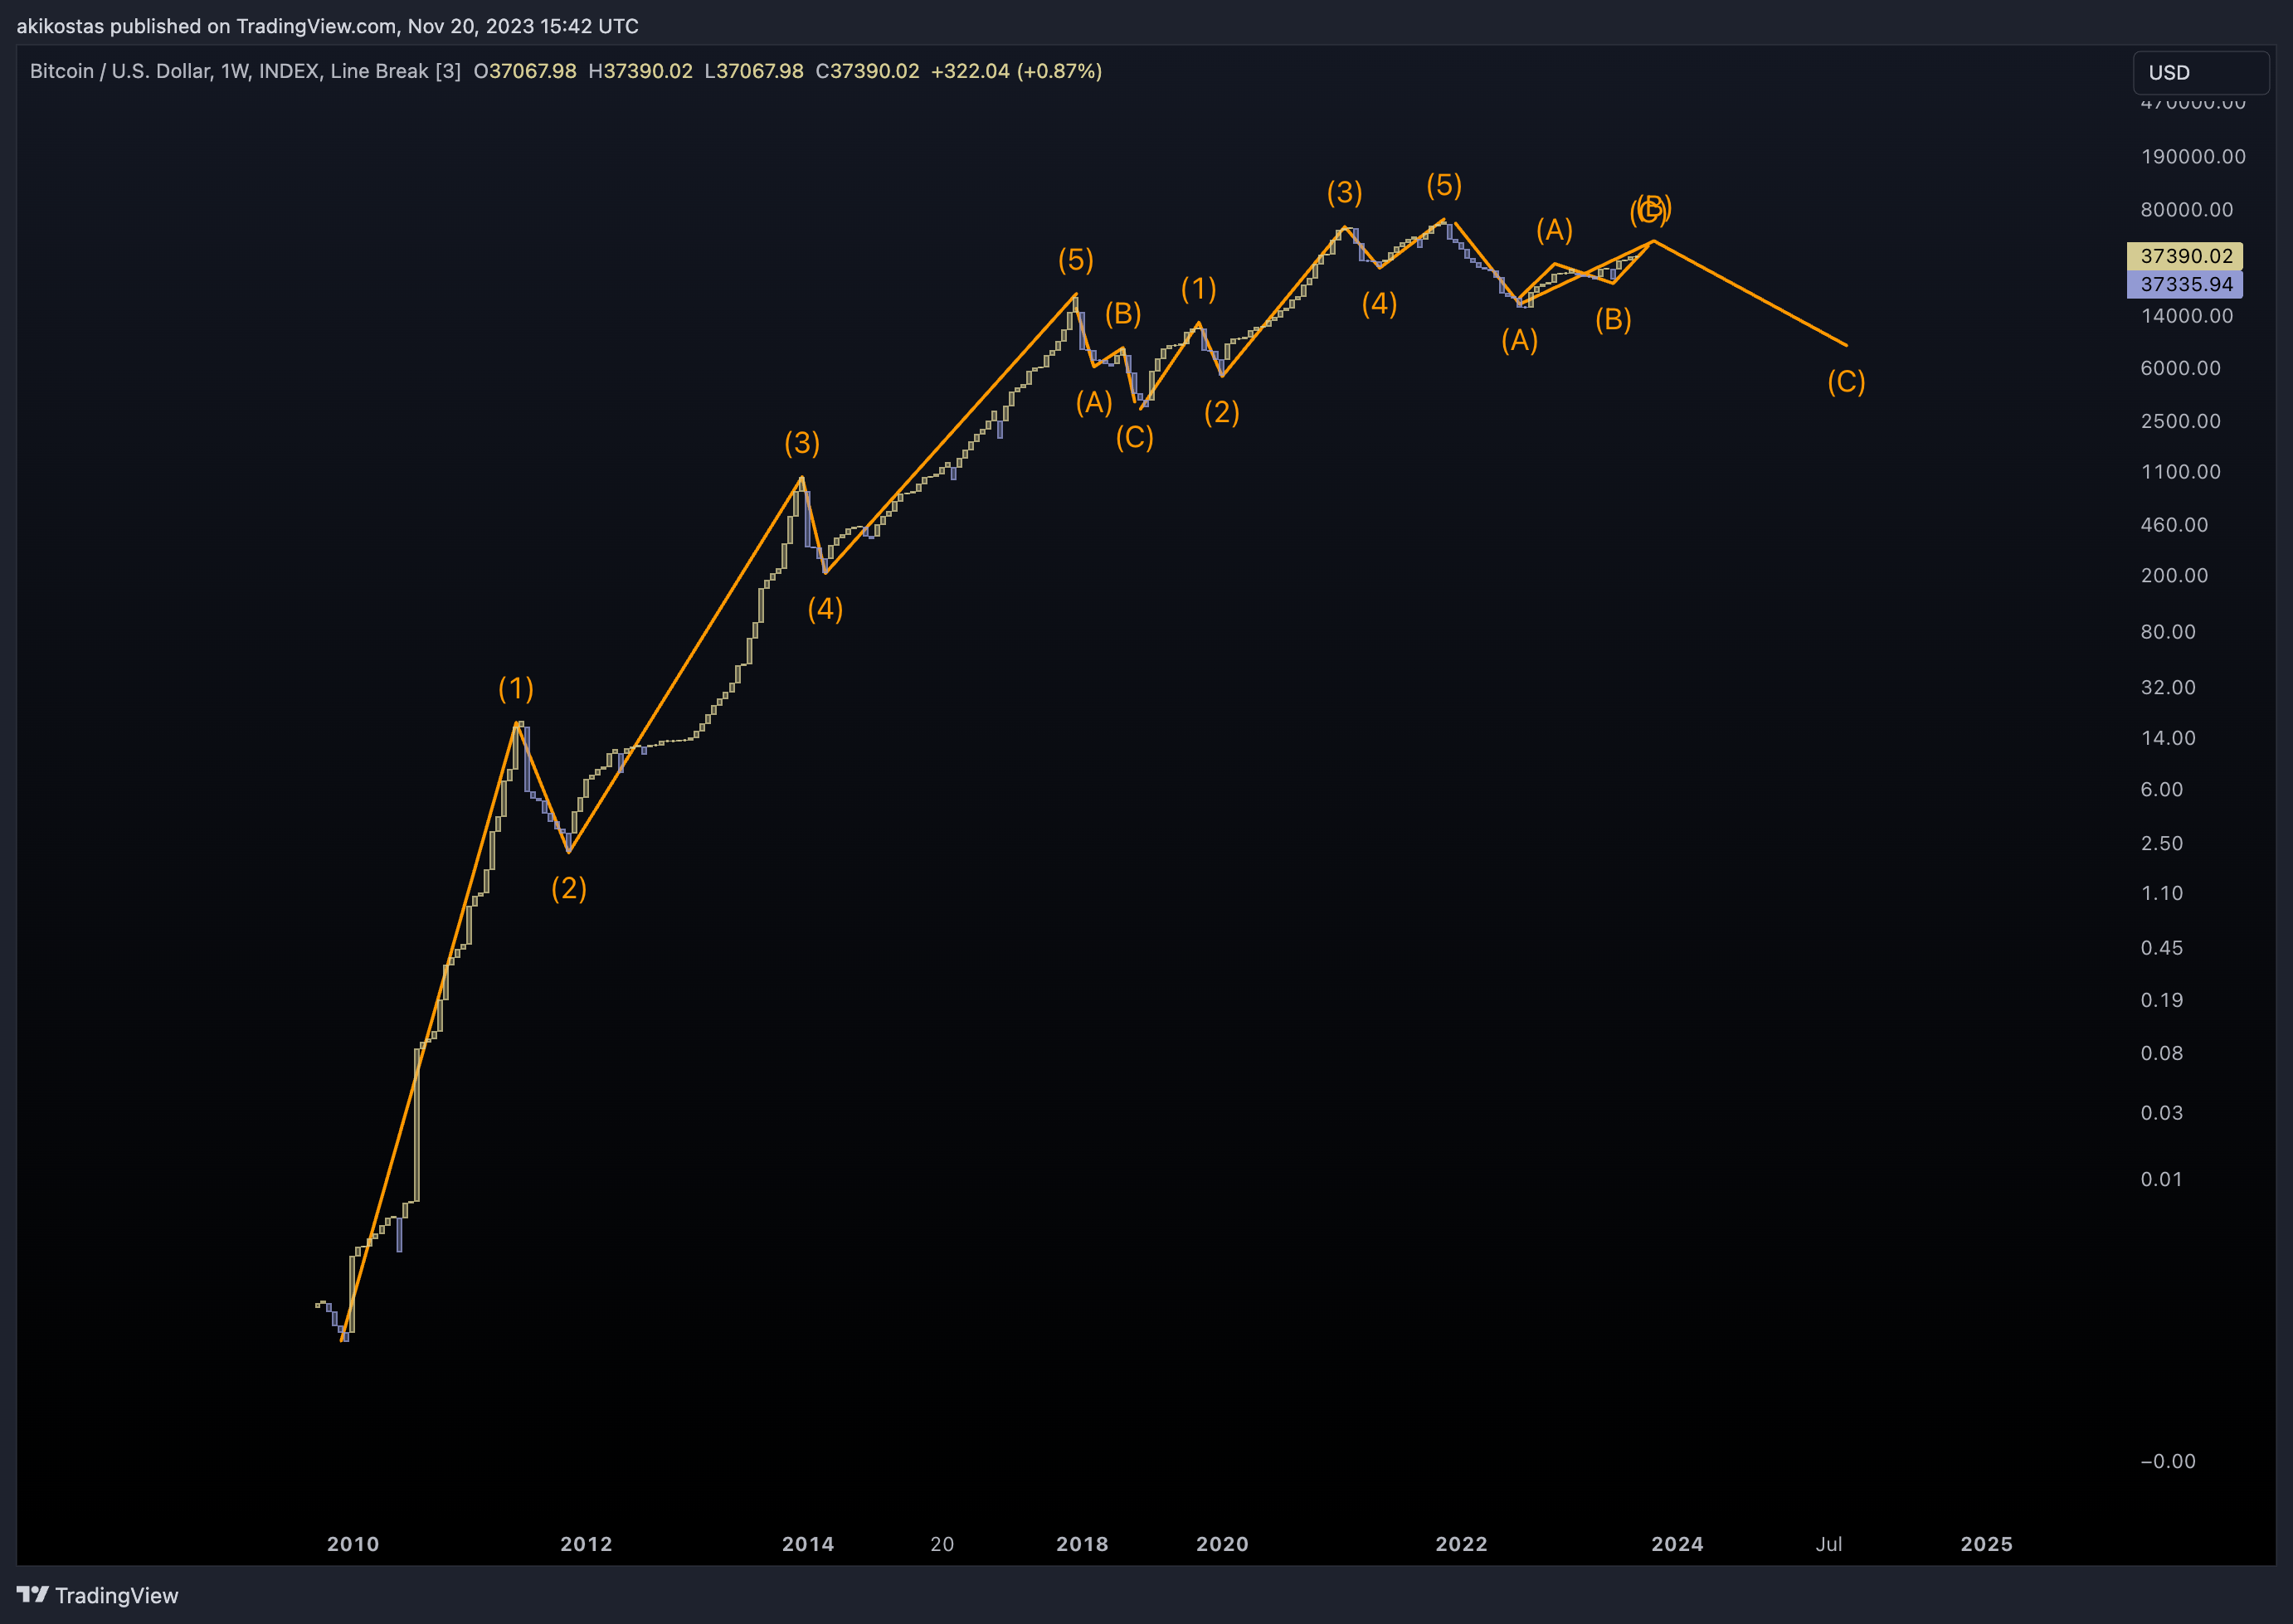Click the 14000.00 price axis label

2187,316
